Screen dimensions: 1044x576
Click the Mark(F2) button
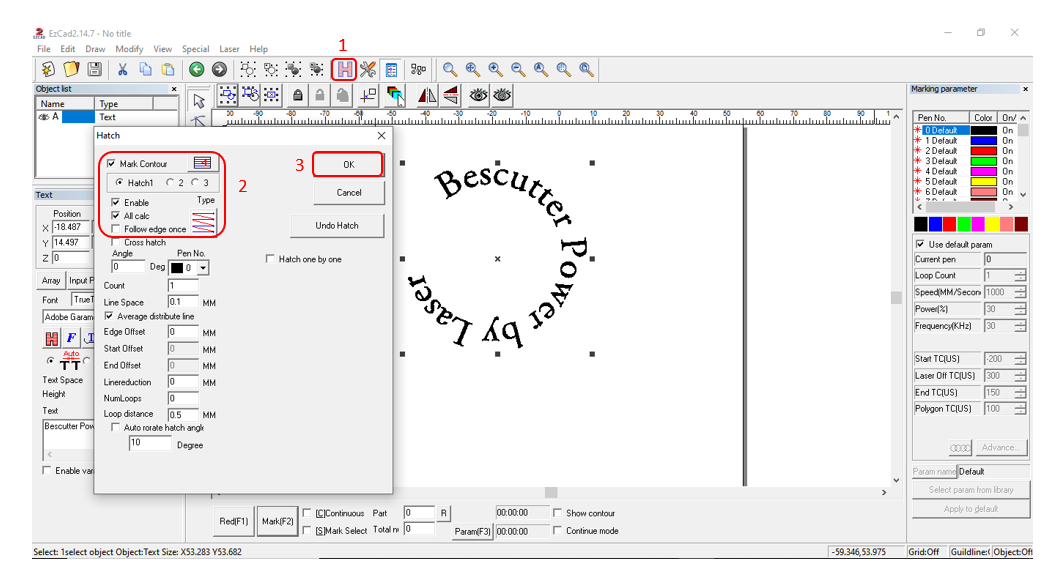[x=278, y=521]
